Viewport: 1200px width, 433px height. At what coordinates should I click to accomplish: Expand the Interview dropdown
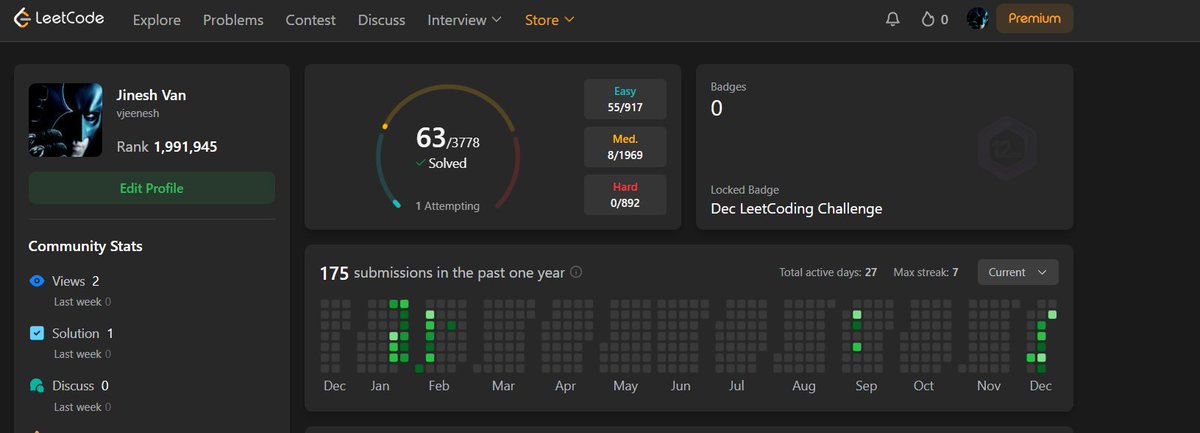coord(464,20)
